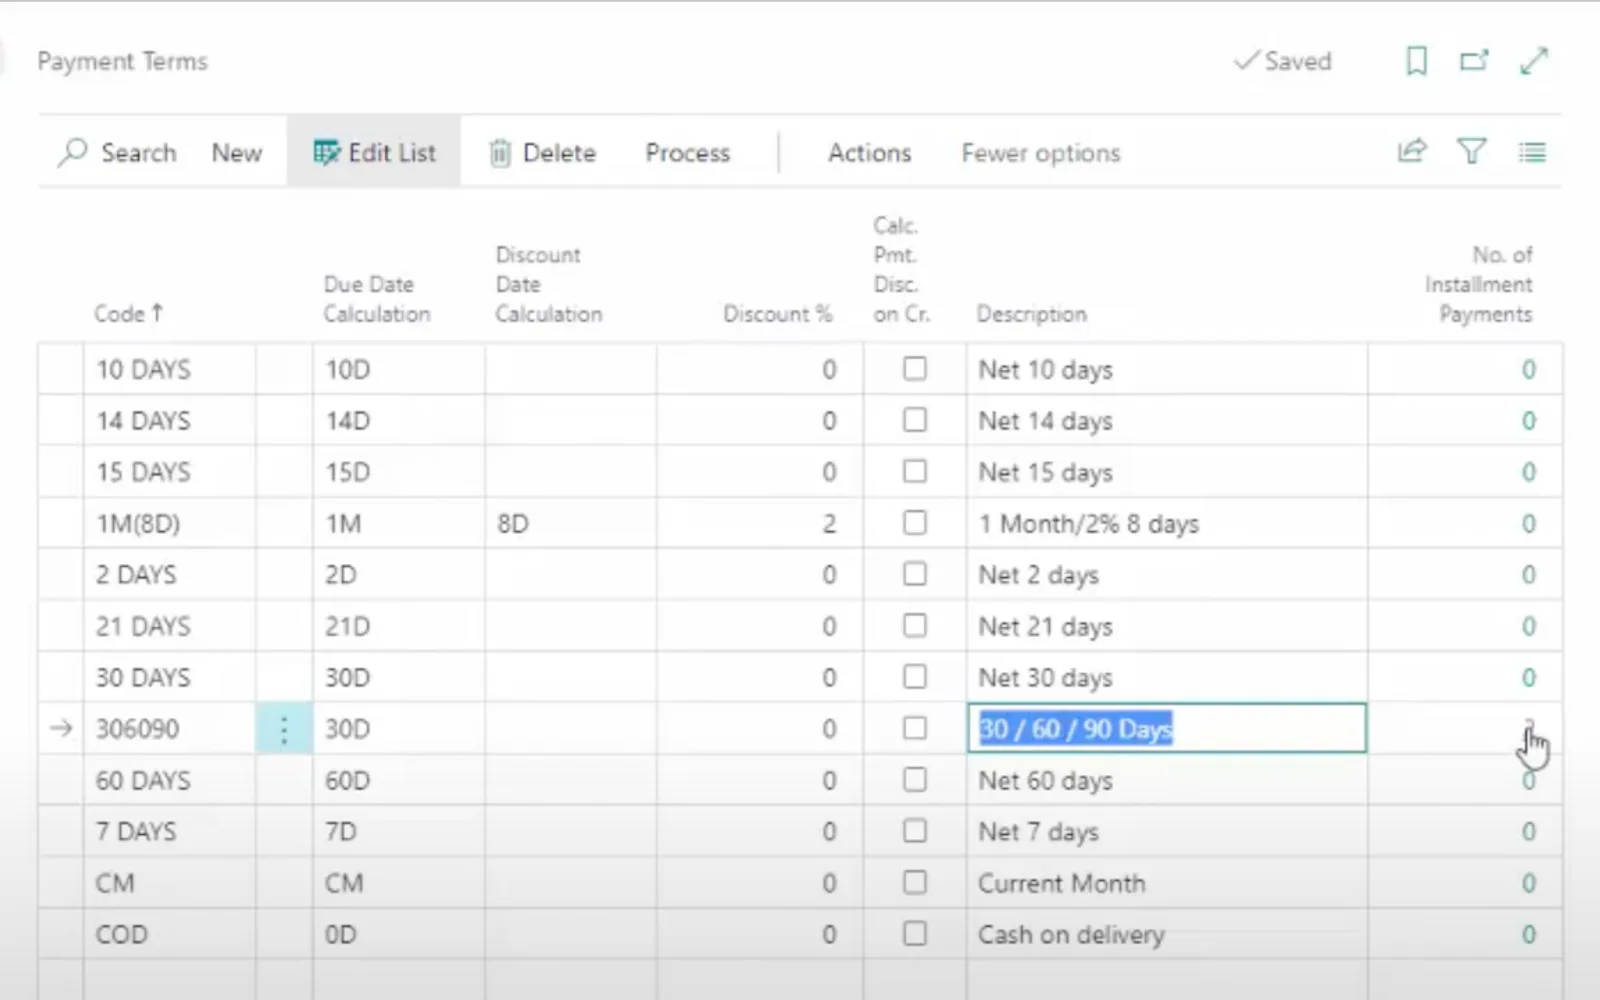Click the Delete trash icon

(x=499, y=153)
